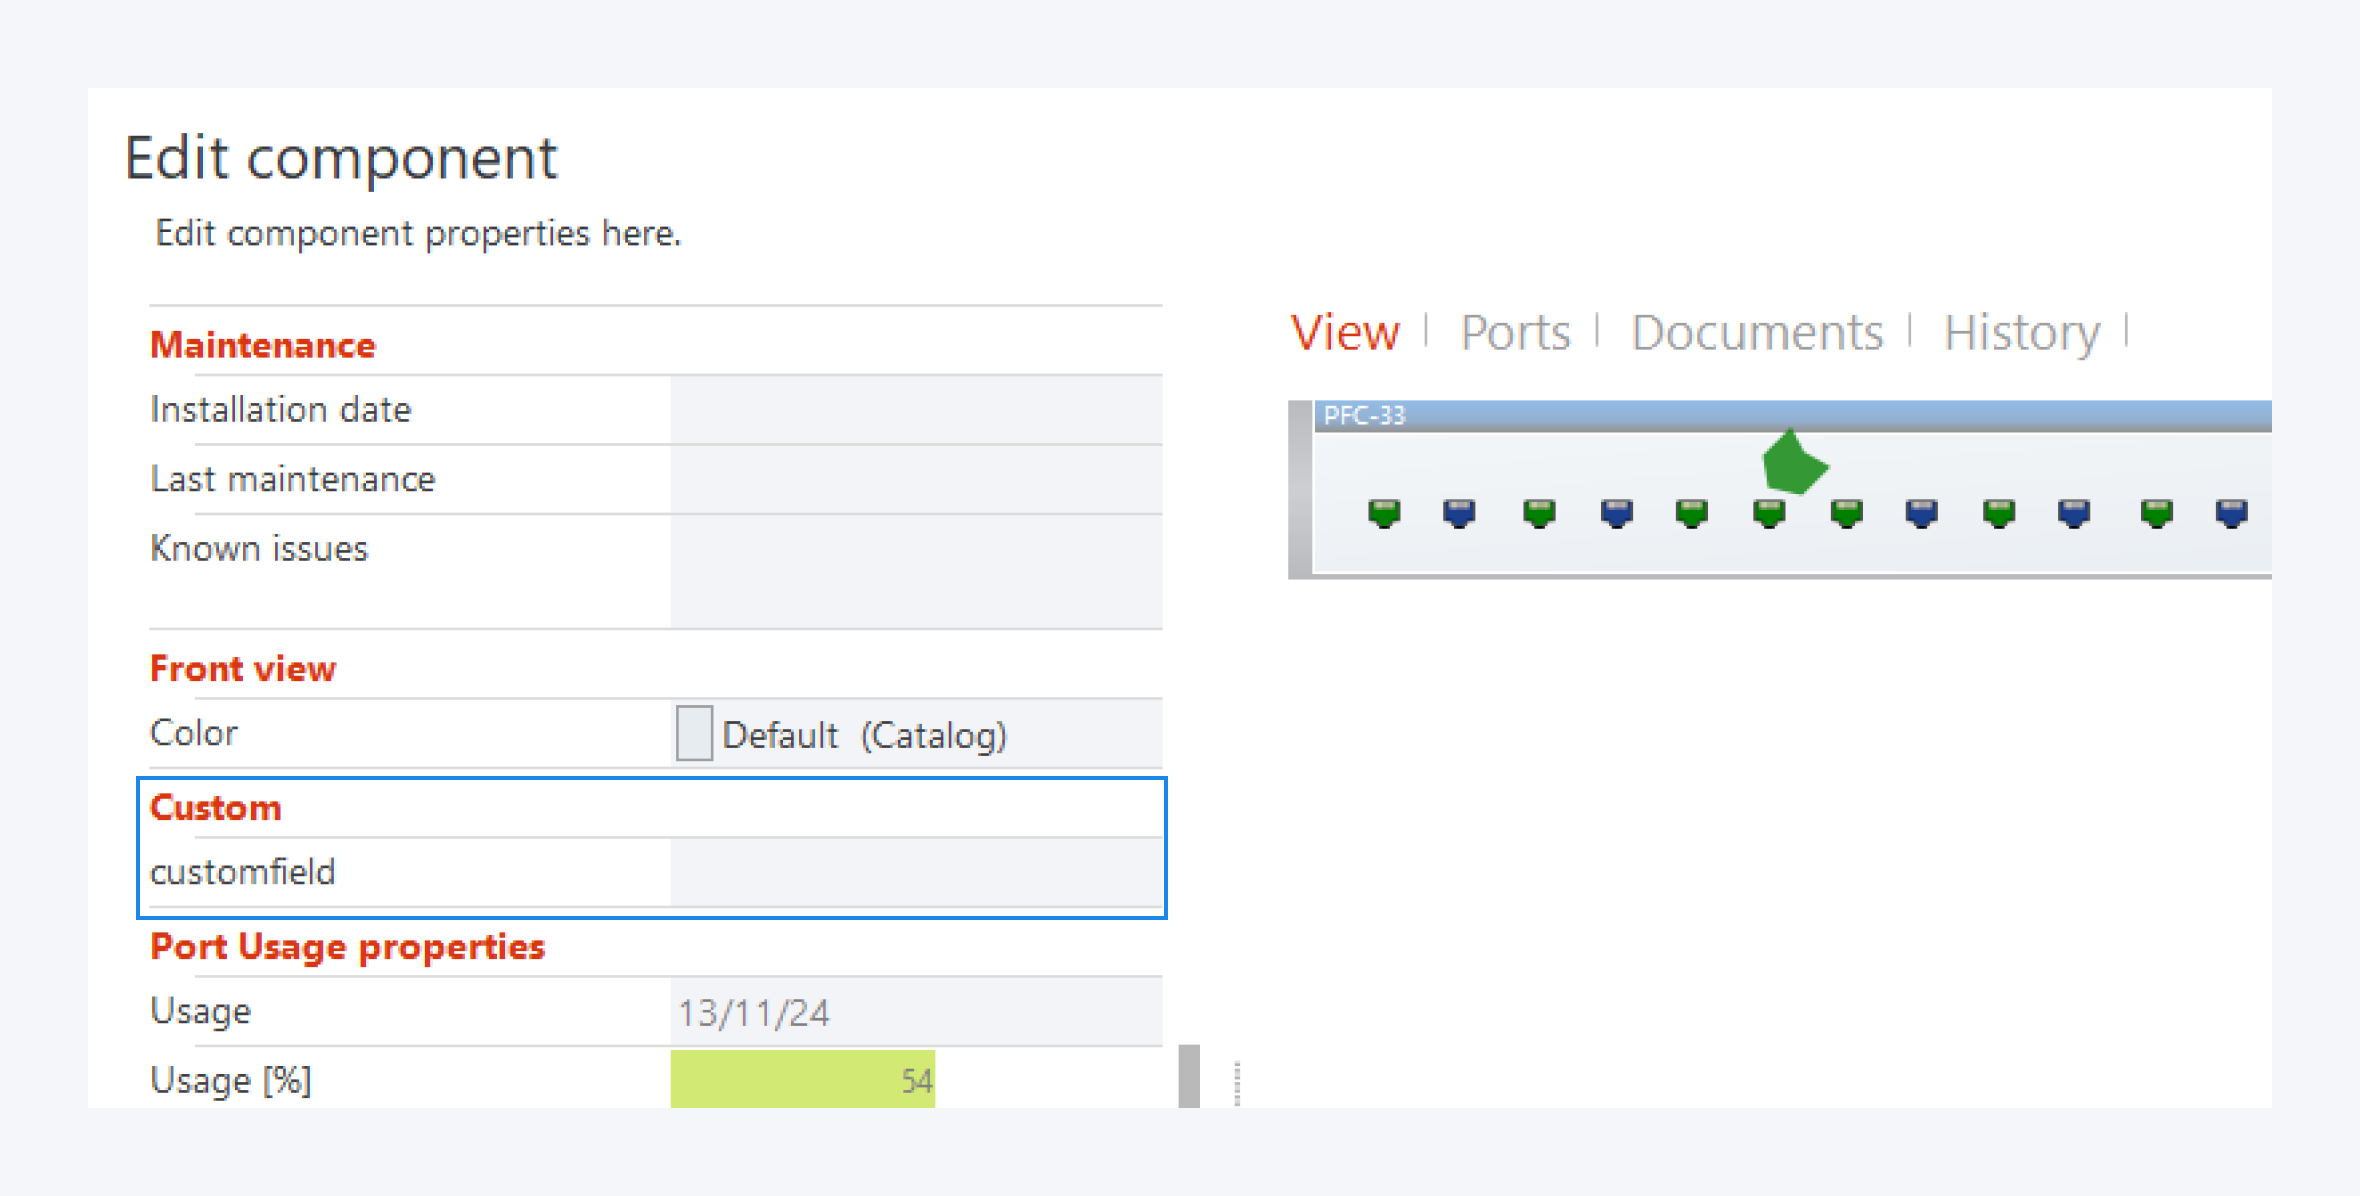
Task: Click the properties panel vertical scrollbar
Action: [x=1188, y=1076]
